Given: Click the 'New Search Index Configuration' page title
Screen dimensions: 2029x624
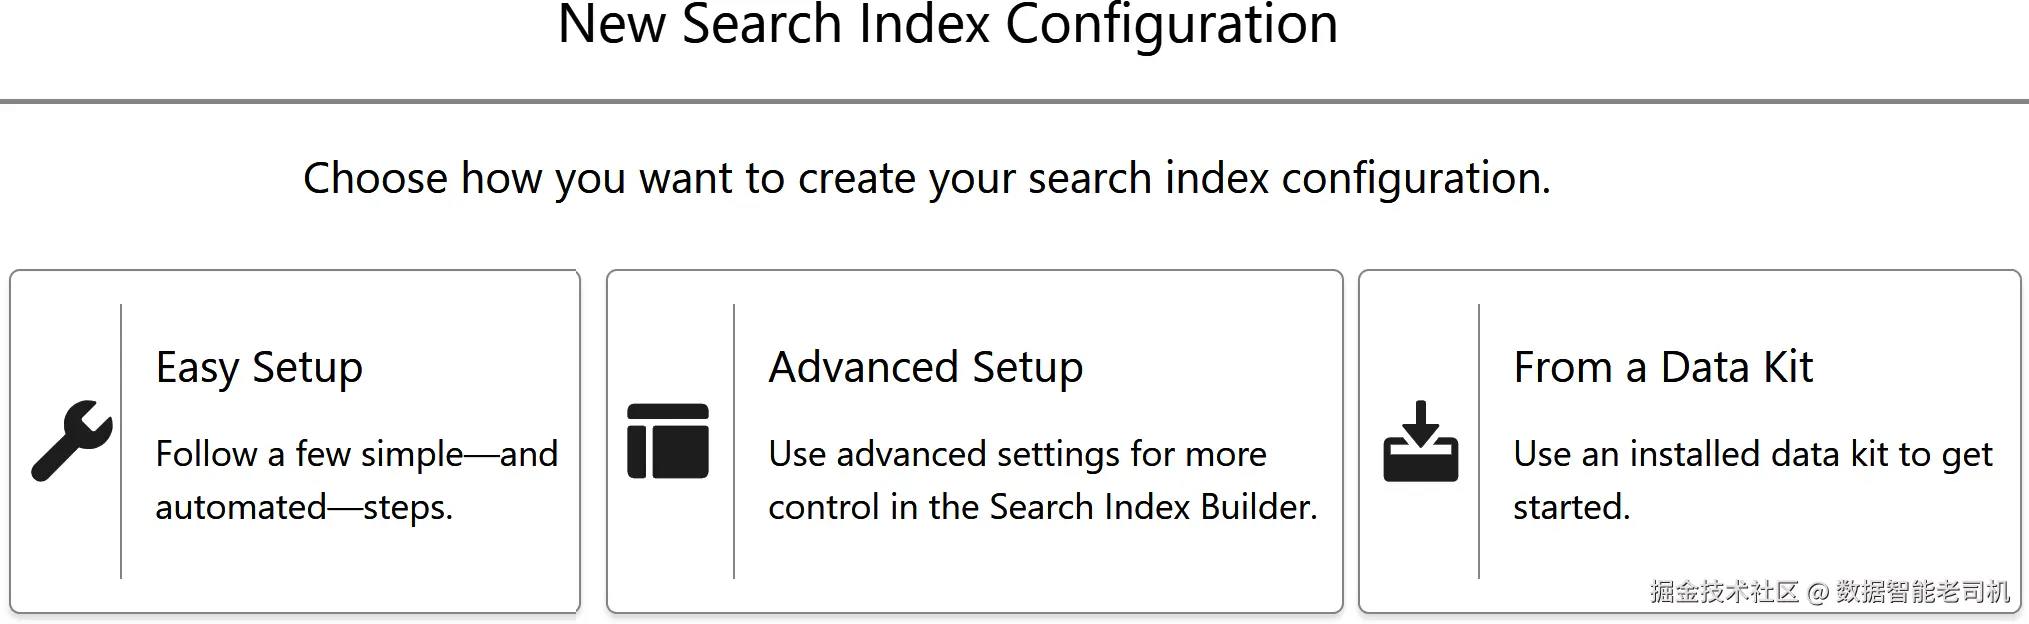Looking at the screenshot, I should tap(947, 24).
